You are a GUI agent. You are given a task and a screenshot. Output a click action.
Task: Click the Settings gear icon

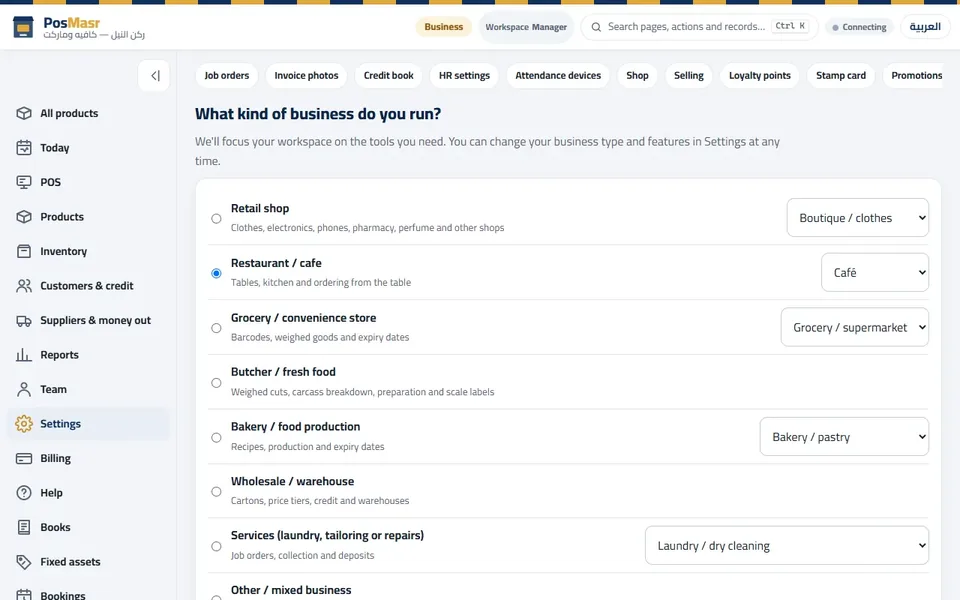click(x=24, y=424)
